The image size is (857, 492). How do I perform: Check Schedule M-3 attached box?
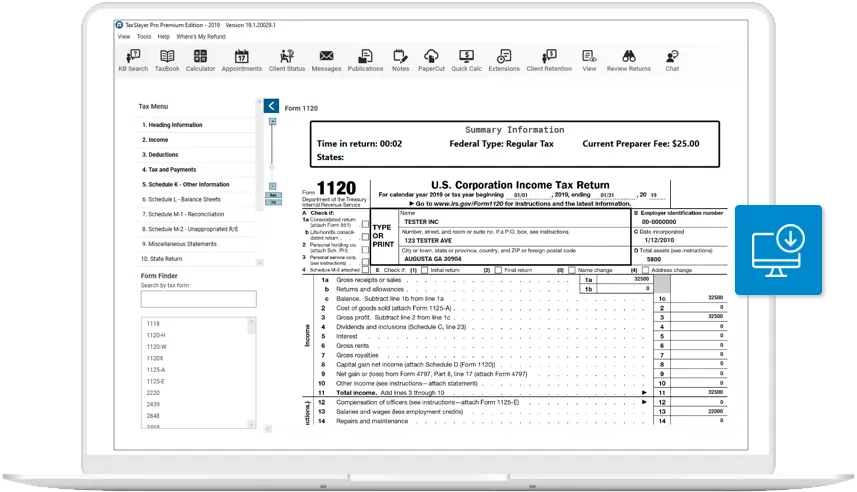[x=365, y=270]
